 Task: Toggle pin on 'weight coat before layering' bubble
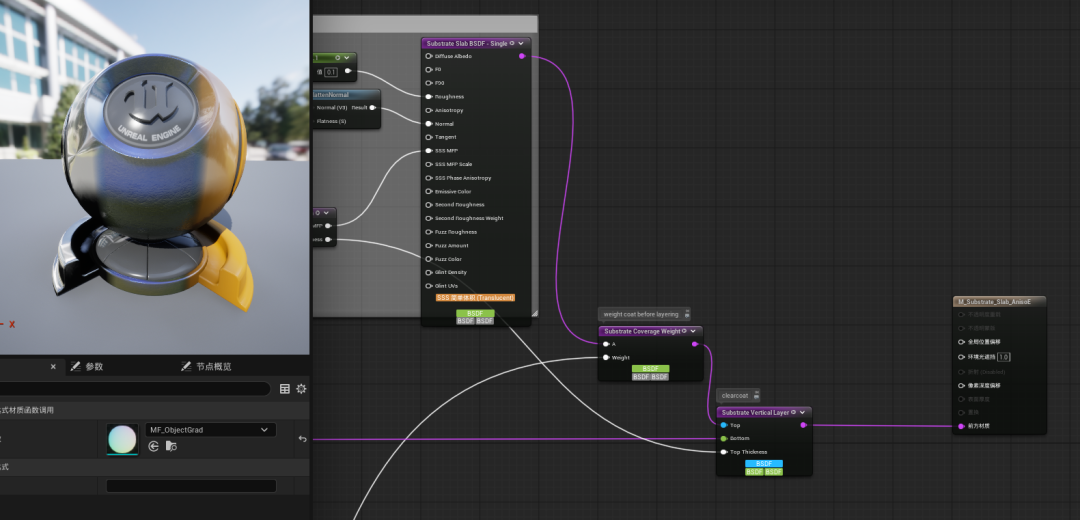(x=687, y=315)
